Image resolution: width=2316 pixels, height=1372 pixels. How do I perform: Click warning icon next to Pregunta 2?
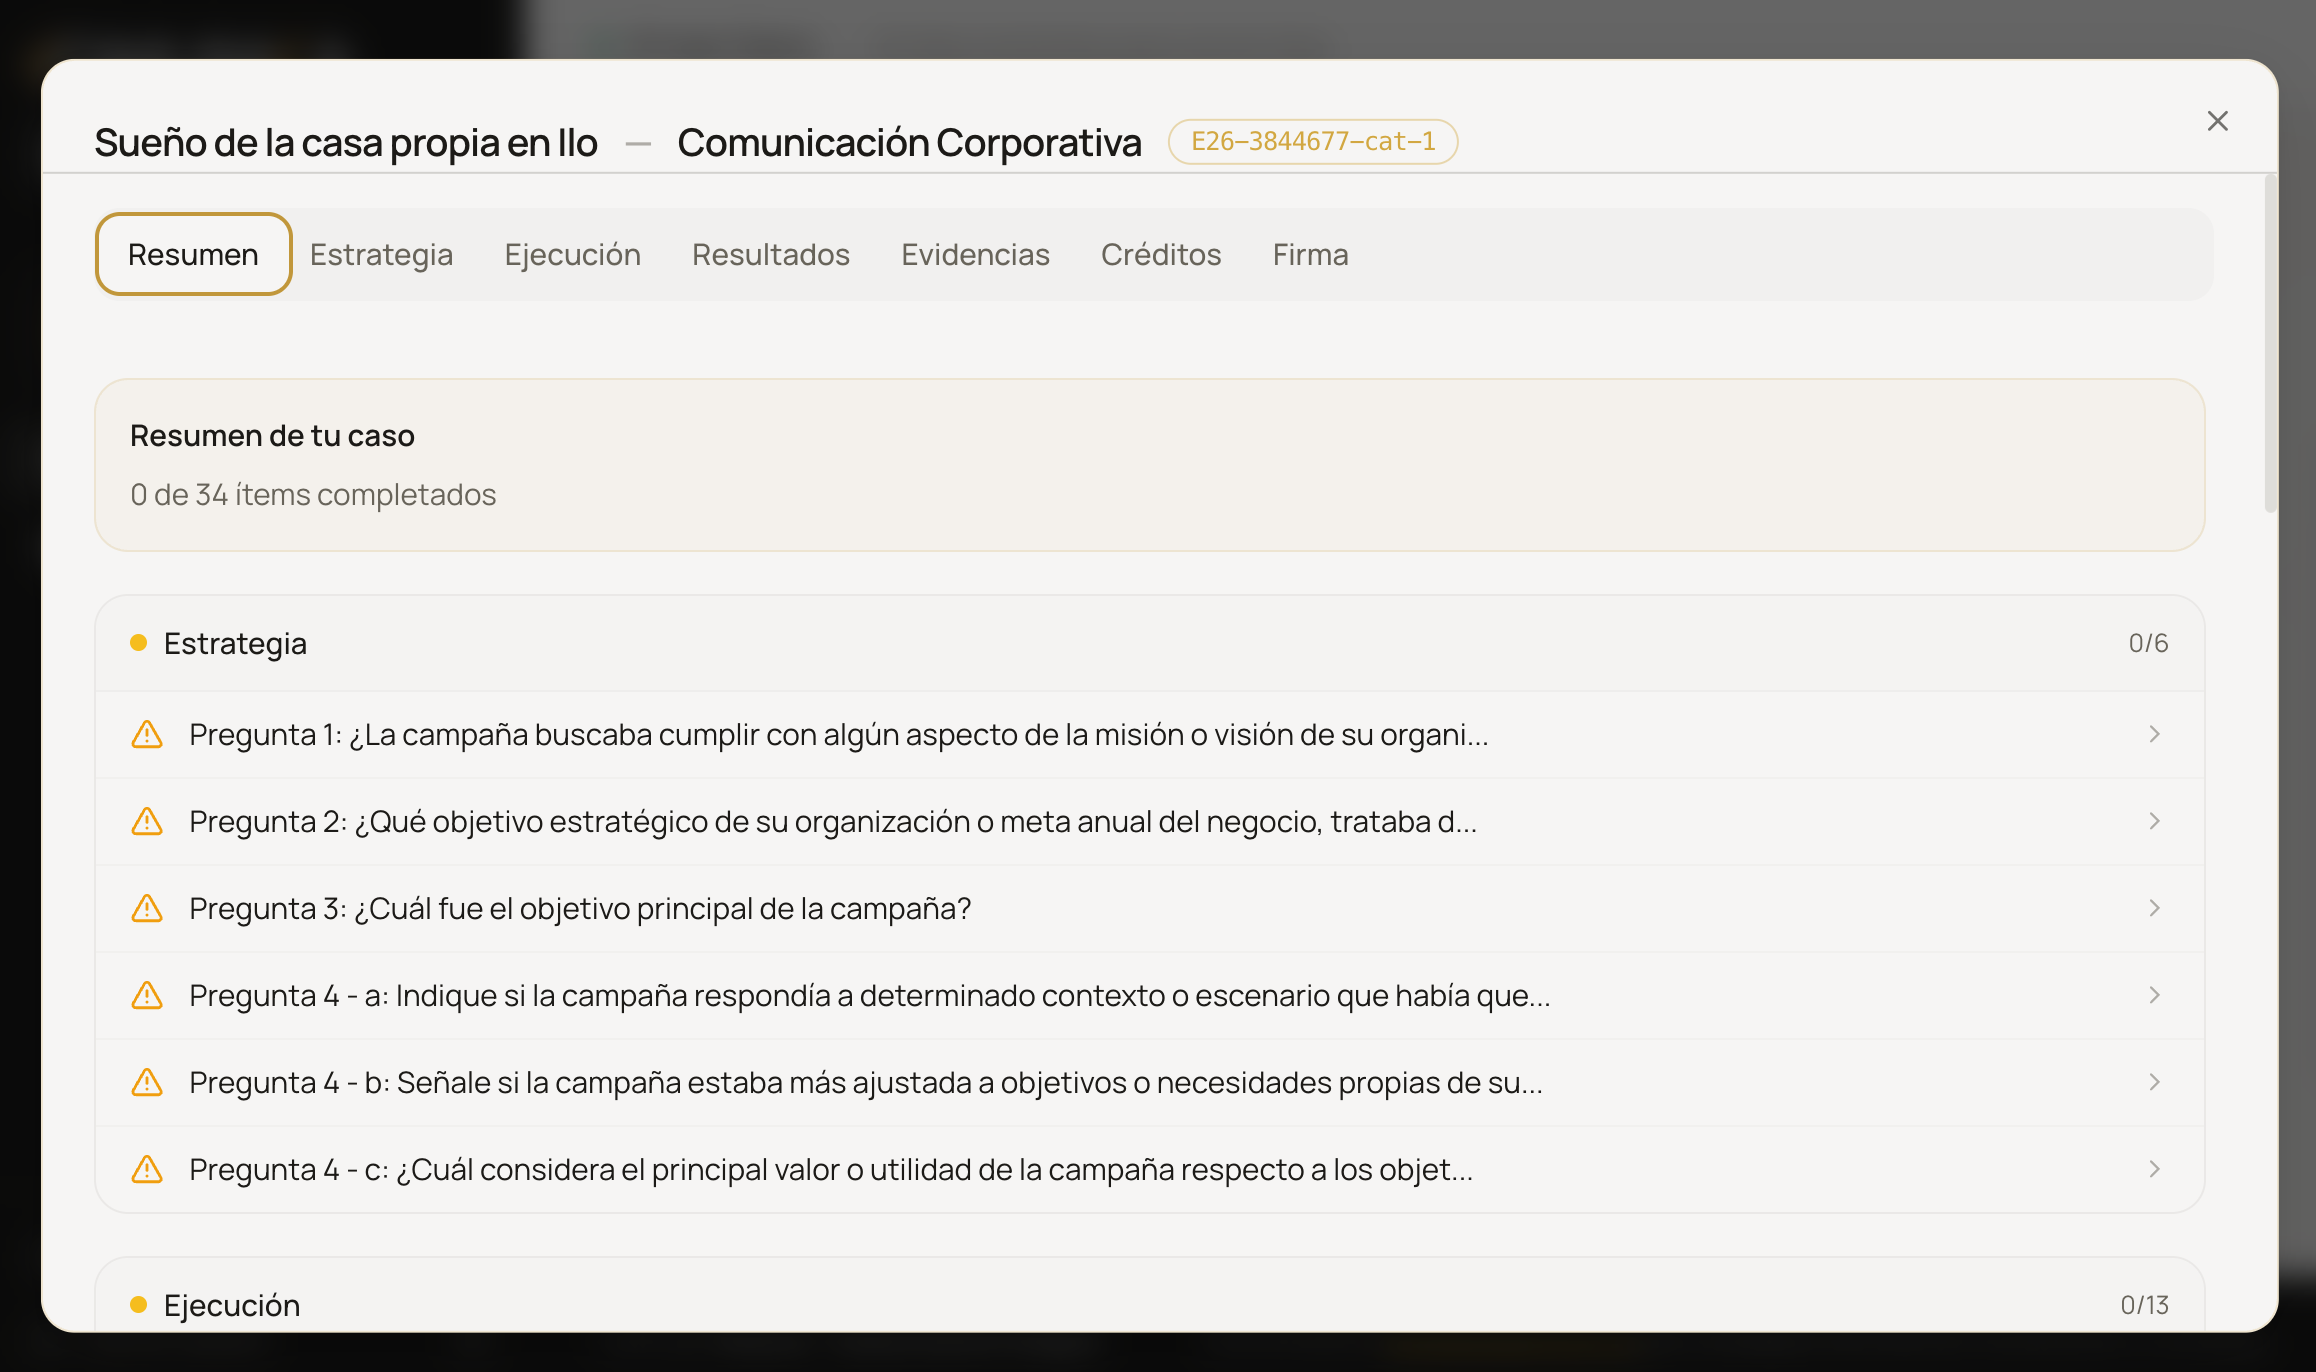tap(147, 821)
